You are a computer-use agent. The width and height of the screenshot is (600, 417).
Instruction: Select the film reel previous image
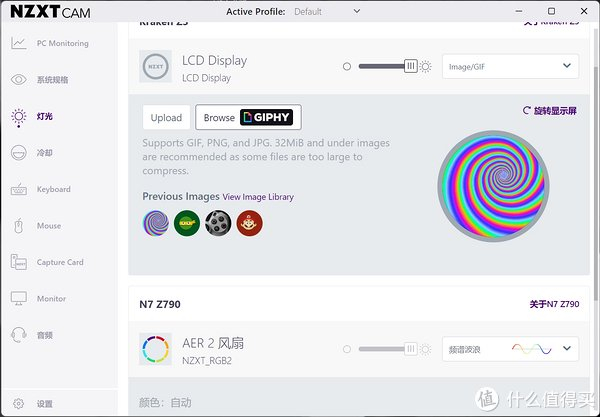[x=218, y=223]
